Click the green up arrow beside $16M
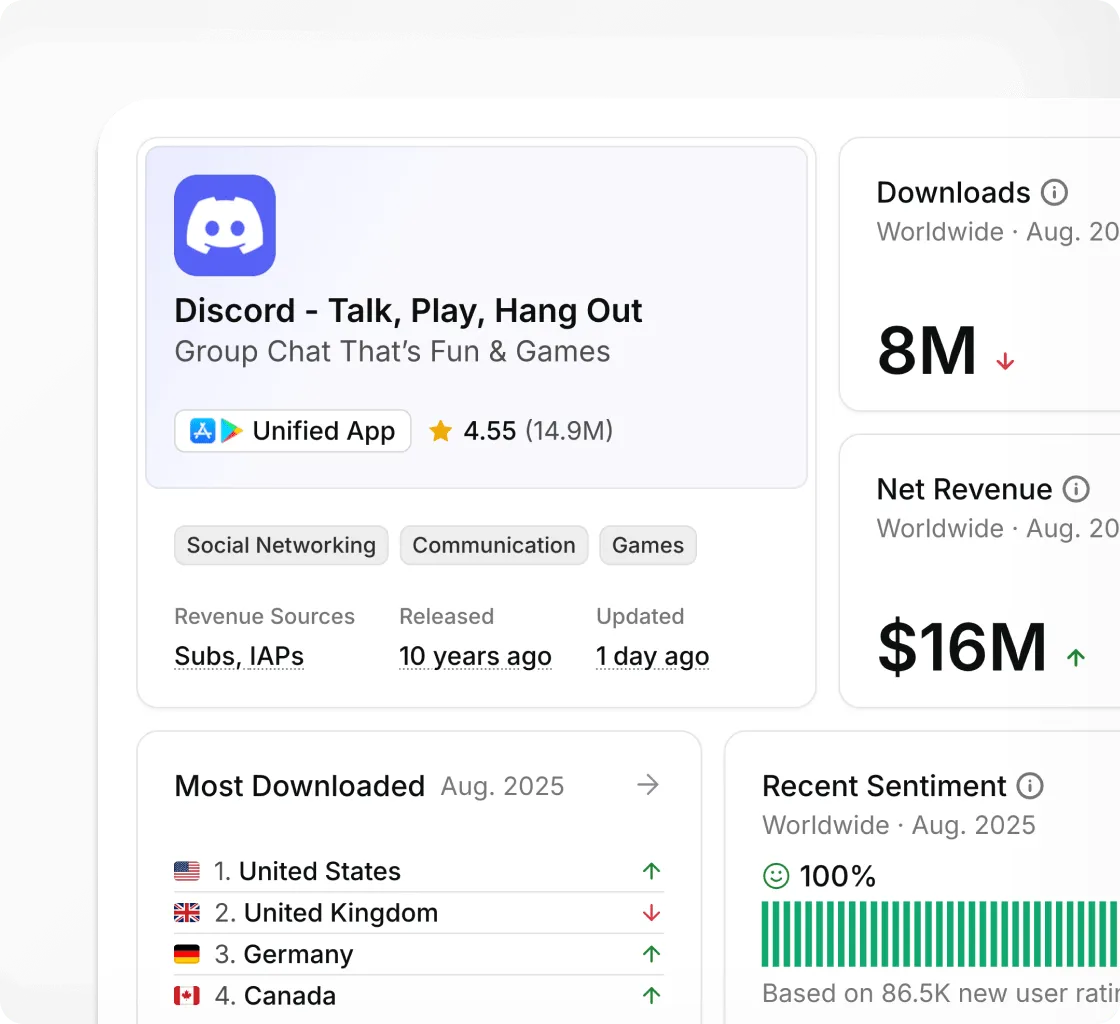The width and height of the screenshot is (1120, 1024). (1076, 657)
